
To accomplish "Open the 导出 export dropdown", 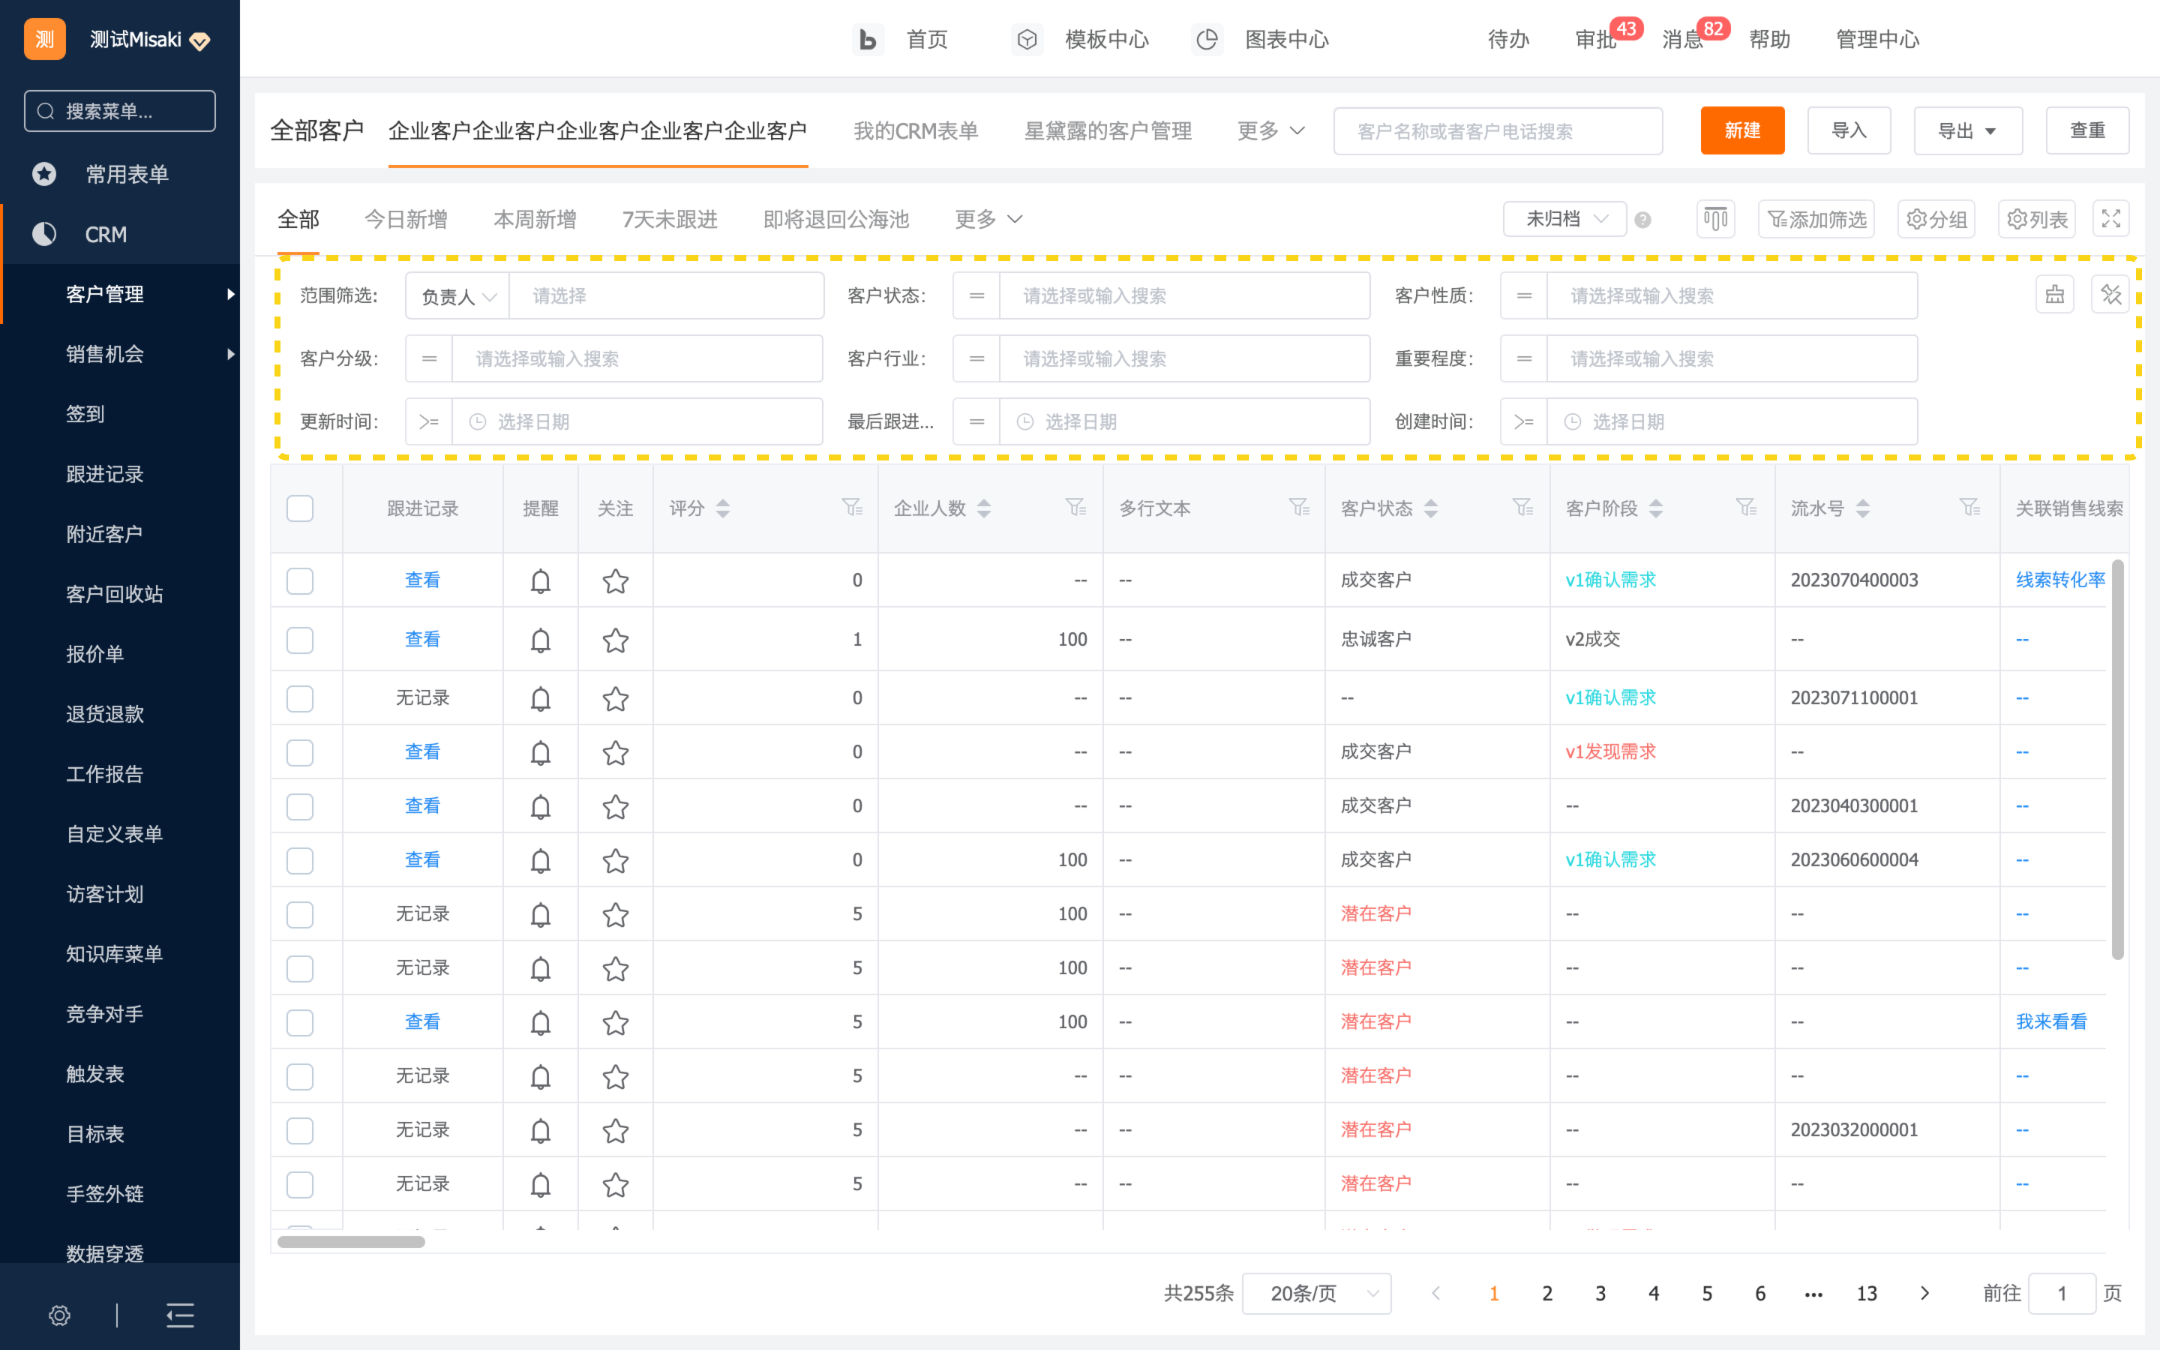I will coord(1968,131).
